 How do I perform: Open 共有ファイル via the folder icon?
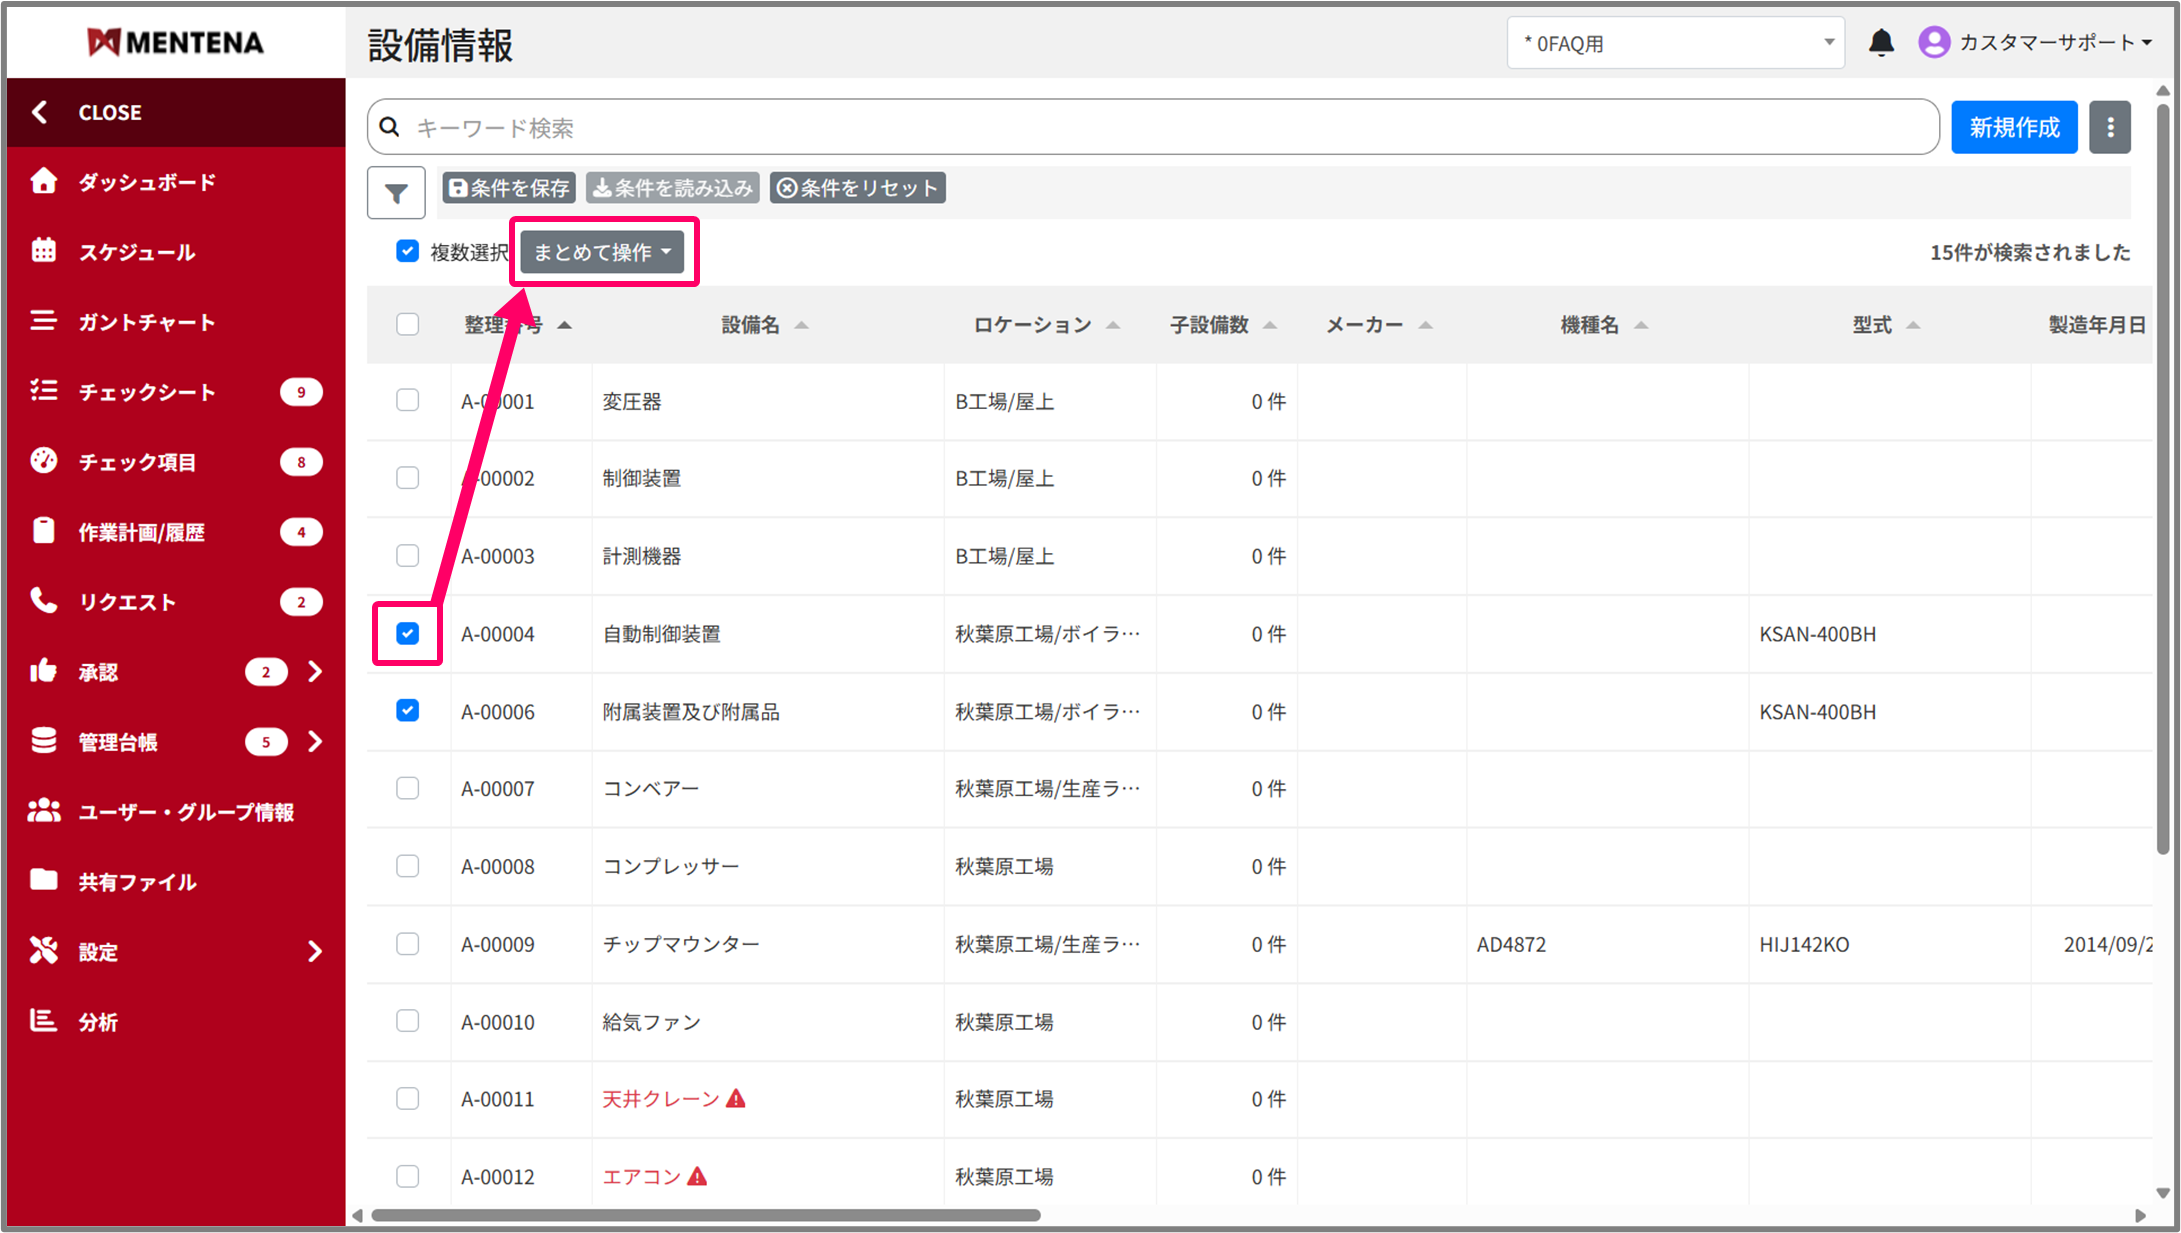click(44, 880)
